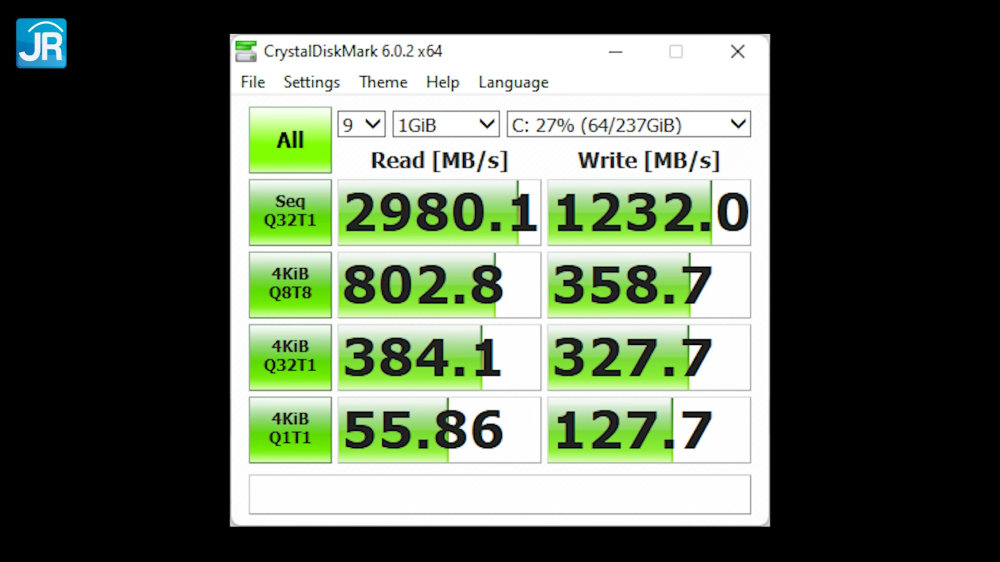Click the JR logo in the corner
The width and height of the screenshot is (1000, 562).
[41, 43]
